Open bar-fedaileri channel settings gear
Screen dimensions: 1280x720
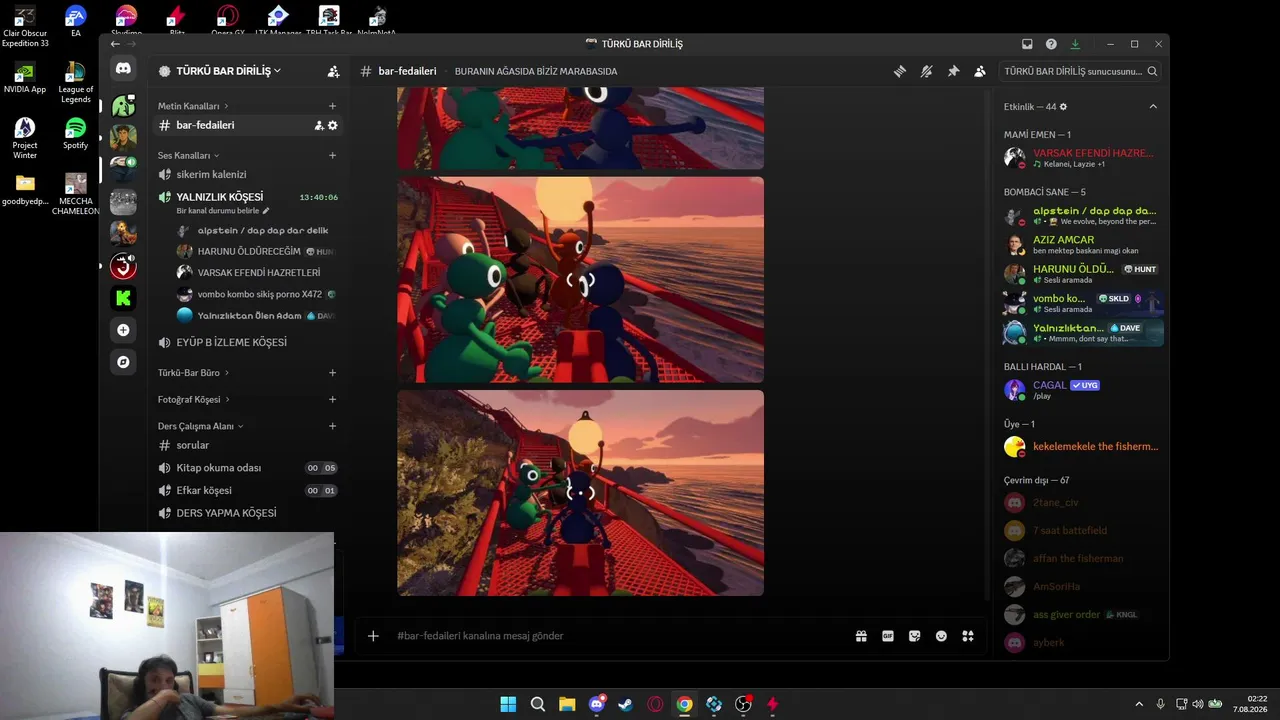tap(333, 125)
